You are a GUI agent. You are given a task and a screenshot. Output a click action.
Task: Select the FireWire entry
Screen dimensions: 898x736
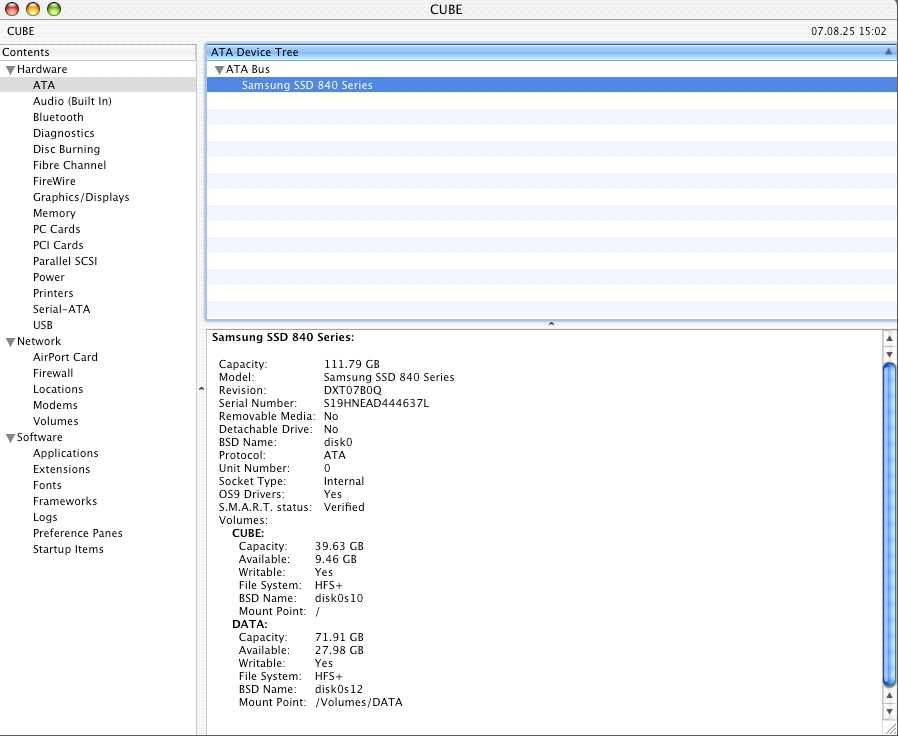click(54, 181)
